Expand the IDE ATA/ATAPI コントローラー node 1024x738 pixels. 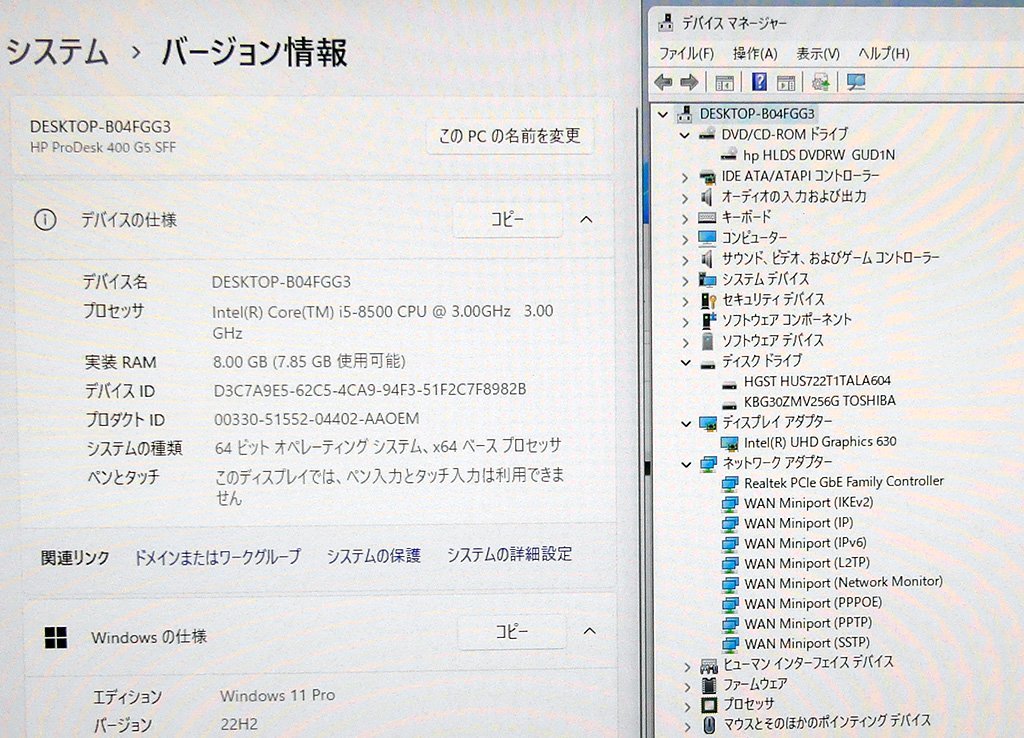tap(684, 178)
